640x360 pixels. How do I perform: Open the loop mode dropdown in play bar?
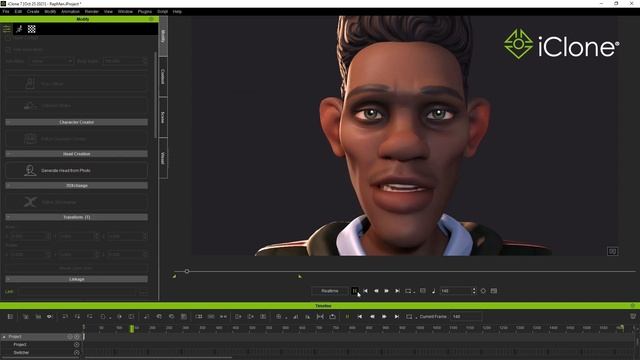(x=410, y=291)
